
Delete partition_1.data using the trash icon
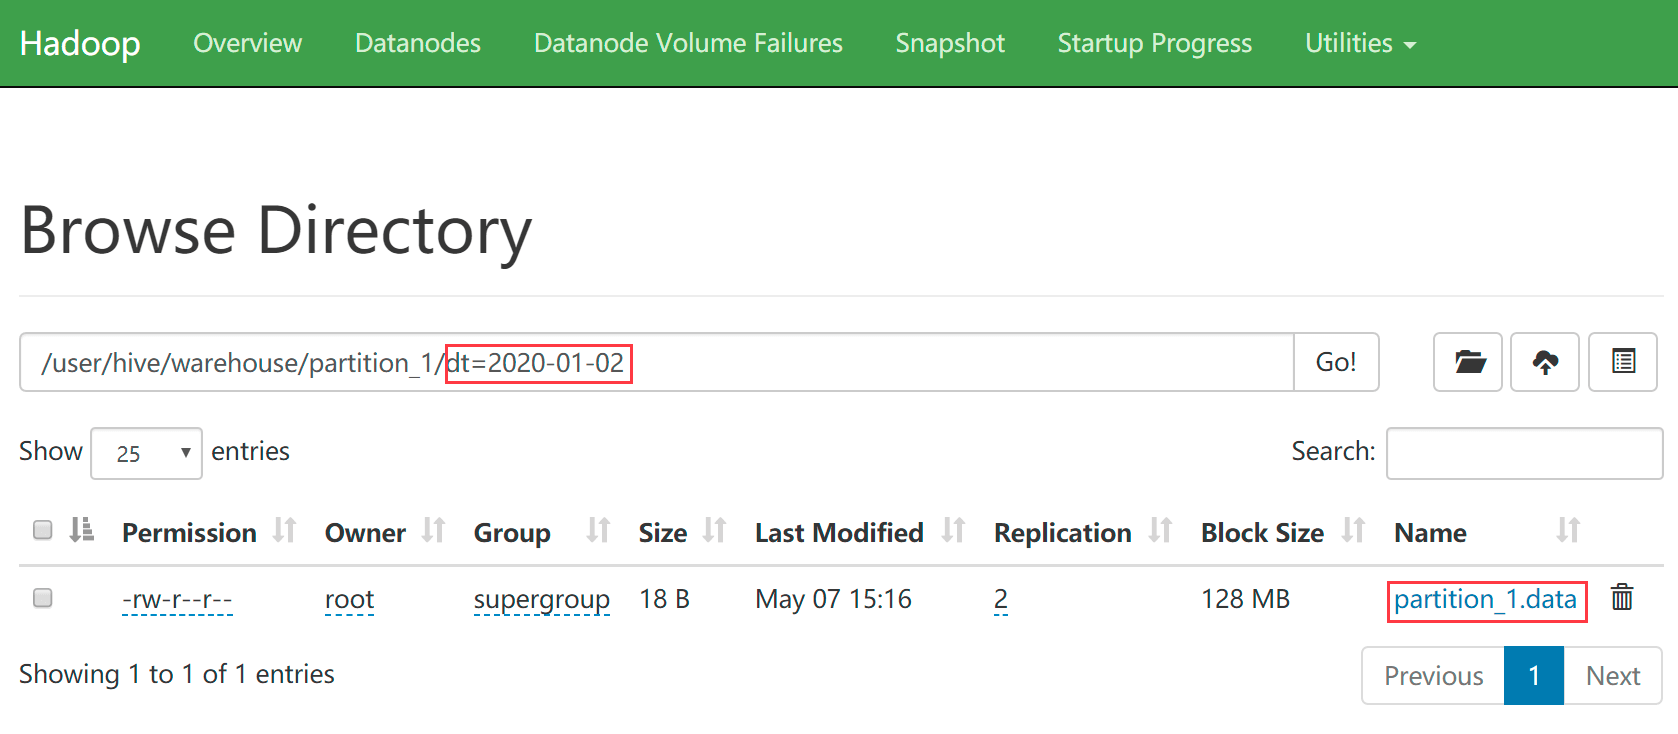click(1622, 598)
